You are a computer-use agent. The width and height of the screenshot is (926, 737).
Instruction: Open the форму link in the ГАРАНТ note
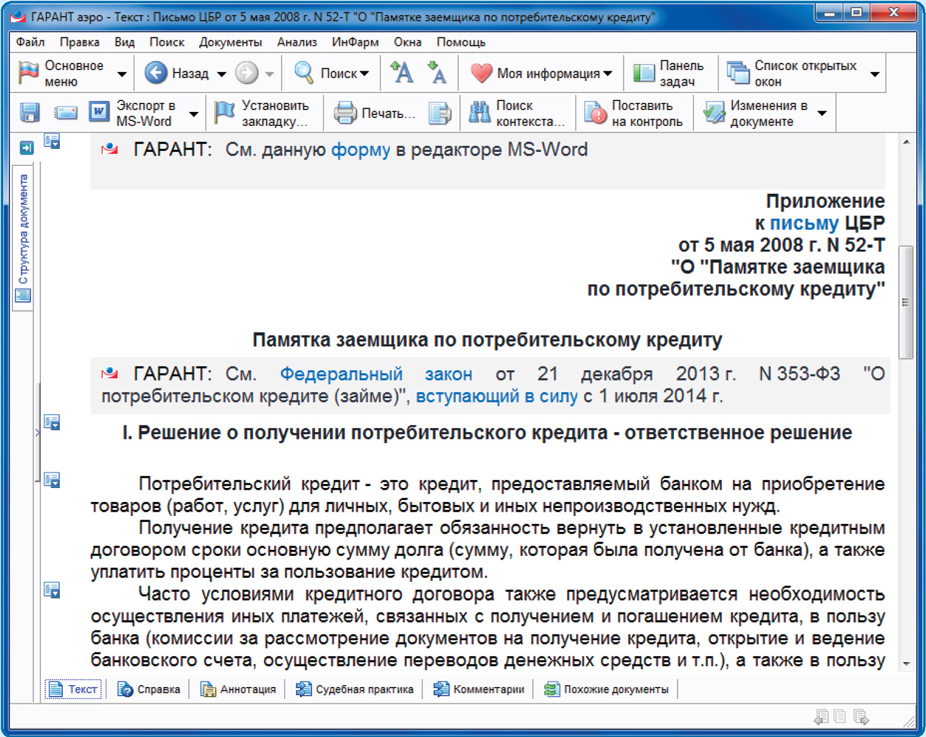pyautogui.click(x=361, y=149)
